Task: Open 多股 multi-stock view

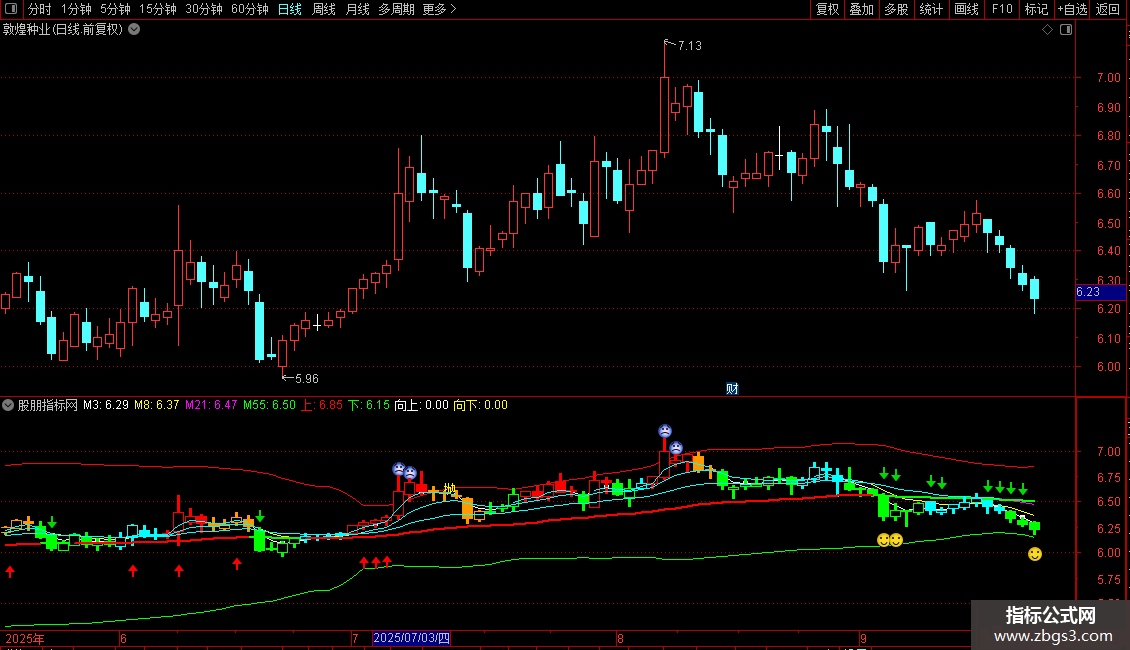Action: click(x=896, y=9)
